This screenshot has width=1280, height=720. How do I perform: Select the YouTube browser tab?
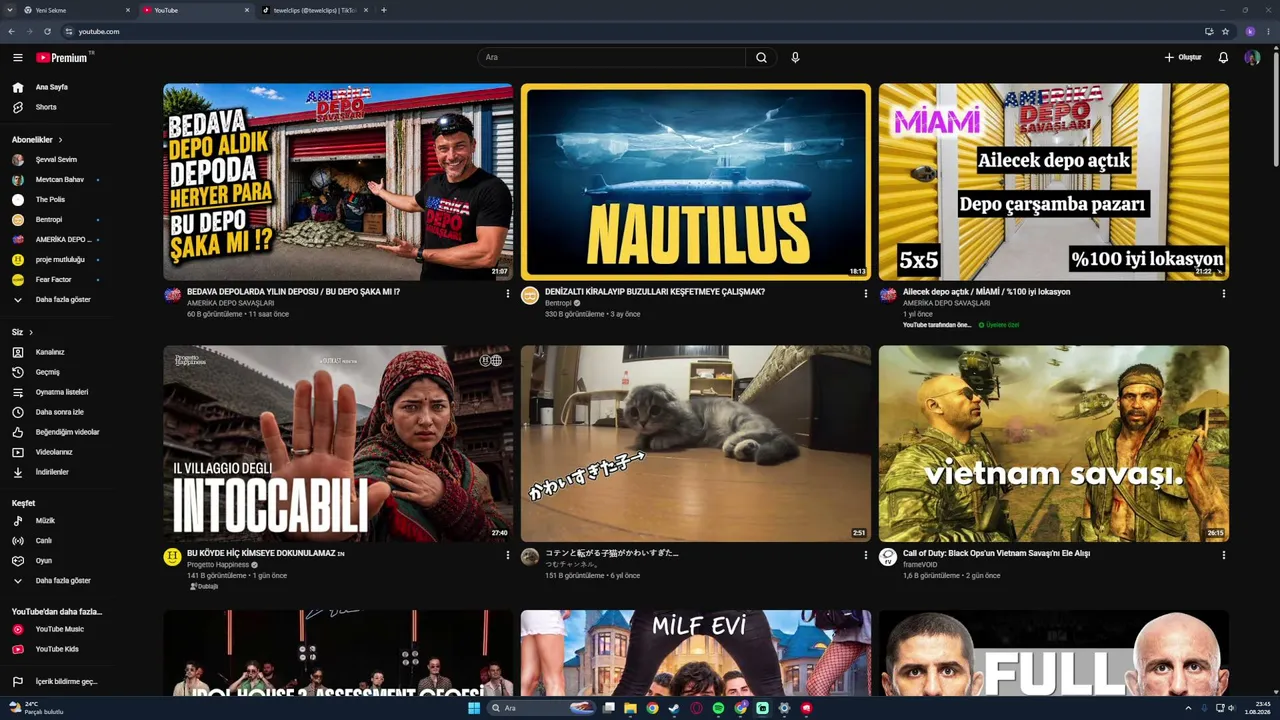click(196, 10)
